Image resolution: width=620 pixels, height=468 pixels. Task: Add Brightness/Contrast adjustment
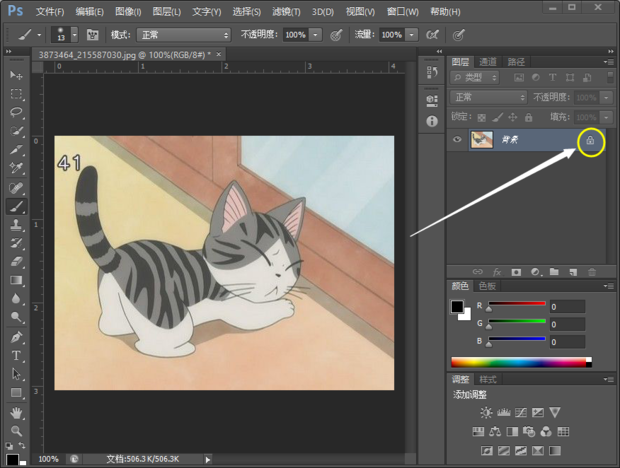[x=486, y=413]
